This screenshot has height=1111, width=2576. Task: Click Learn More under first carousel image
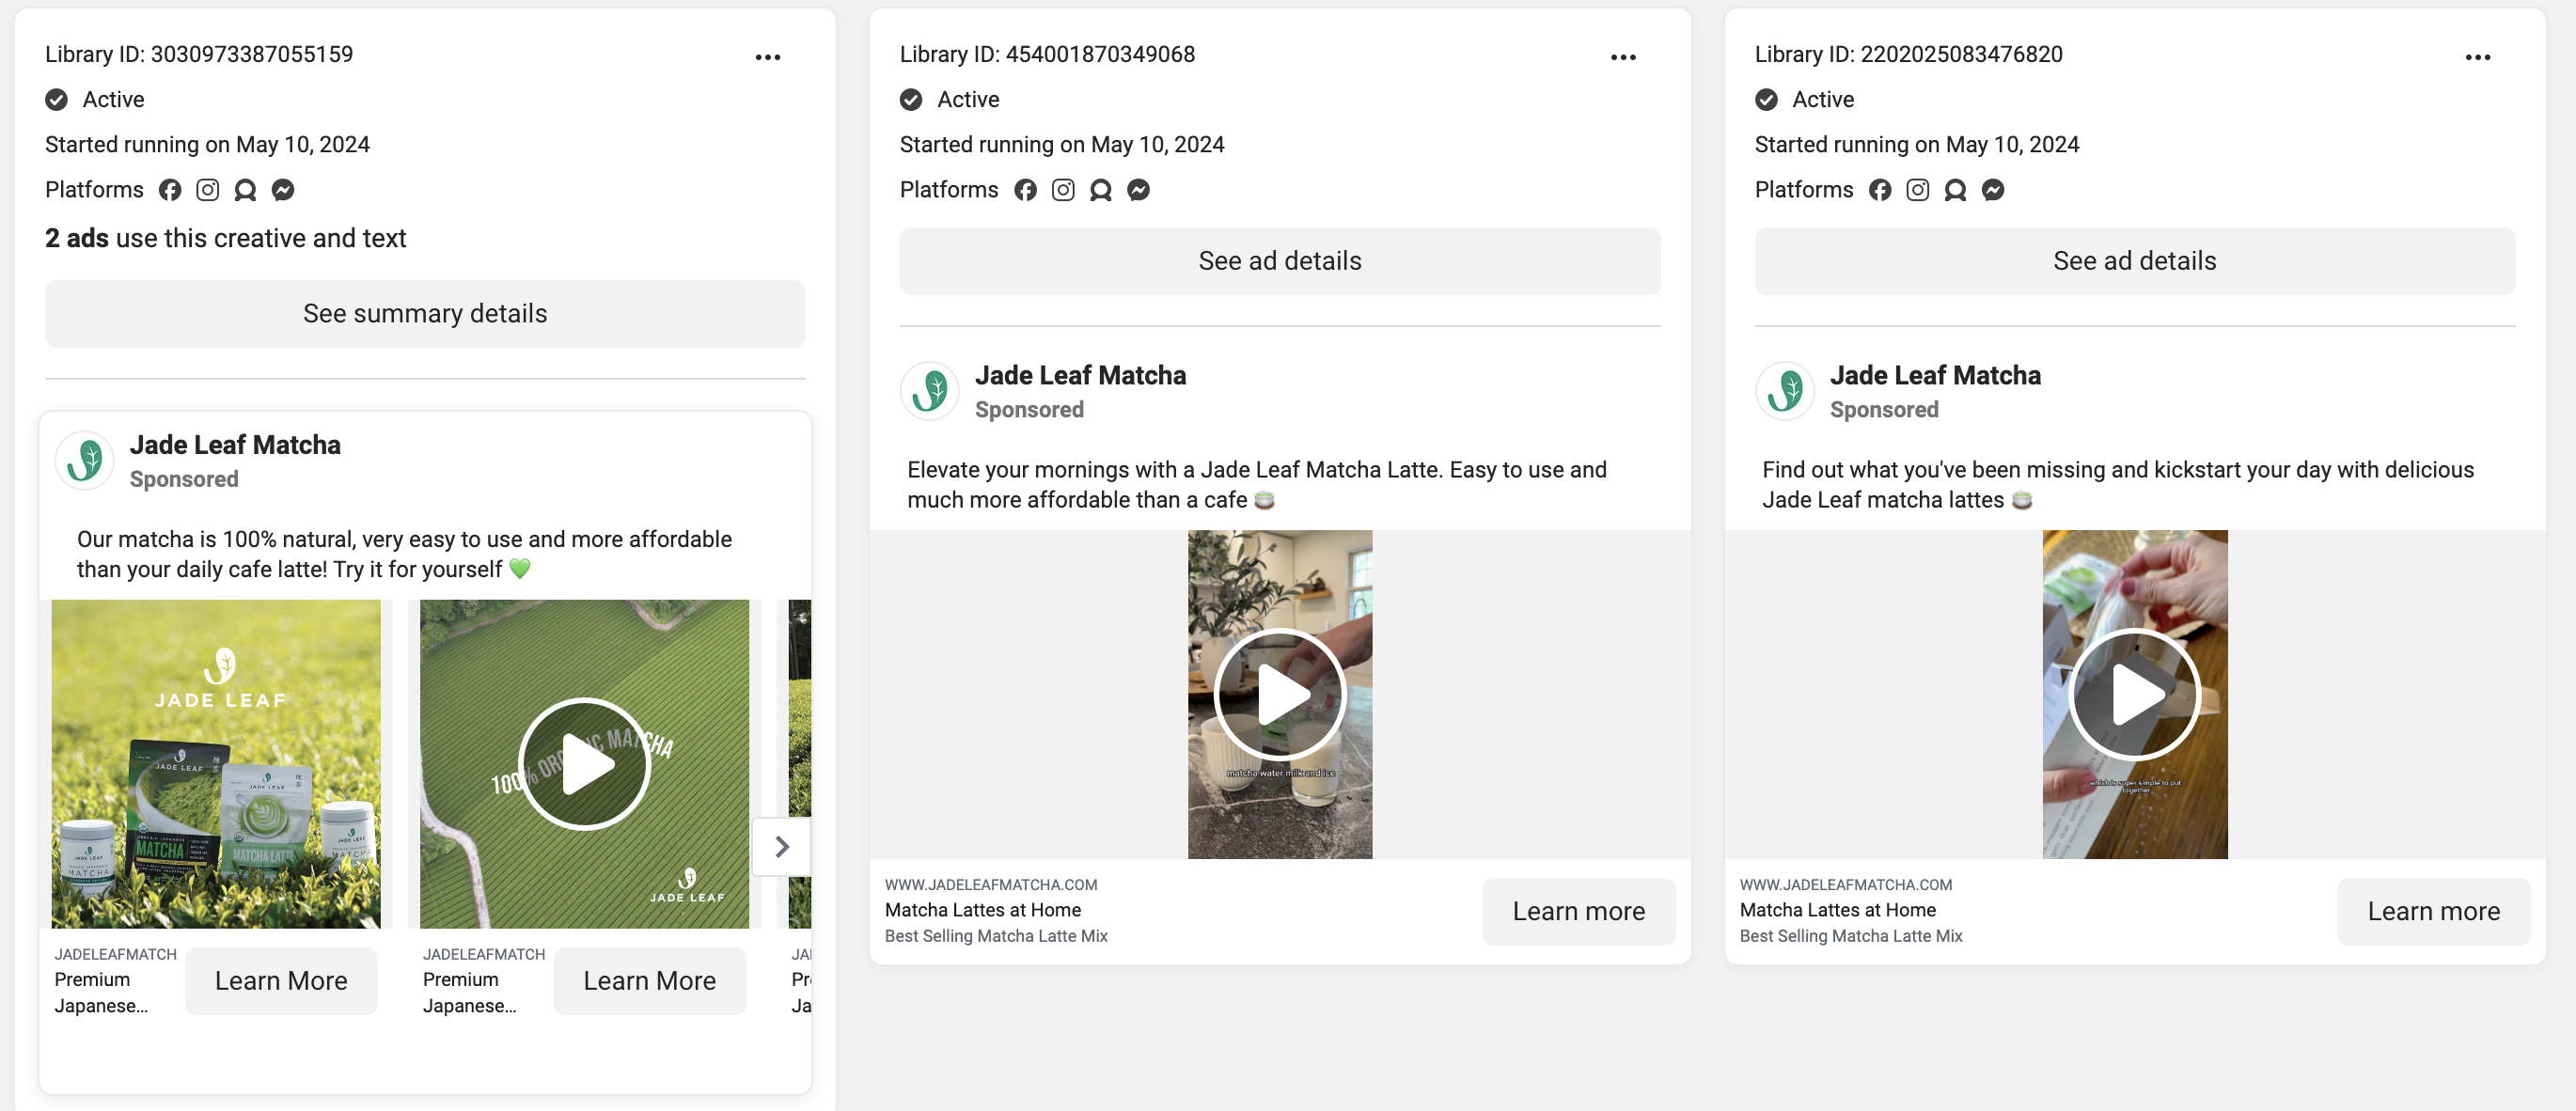tap(281, 981)
